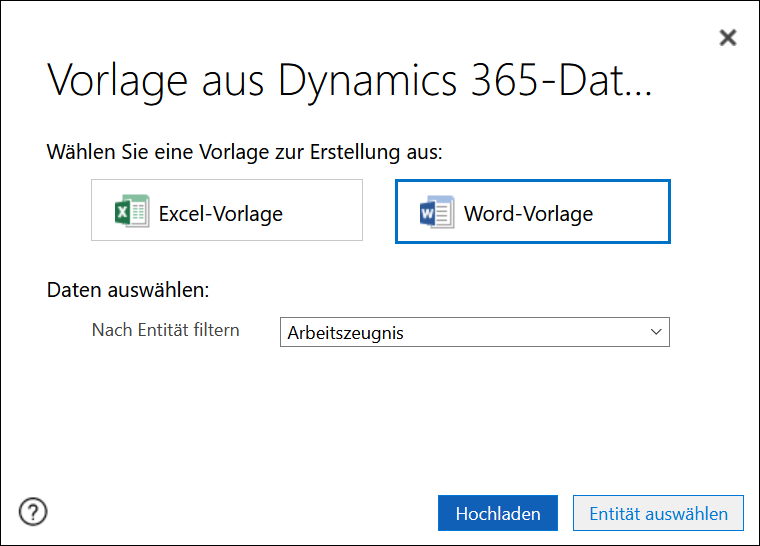Screen dimensions: 760x546
Task: Dismiss the template dialog window
Action: tap(728, 37)
